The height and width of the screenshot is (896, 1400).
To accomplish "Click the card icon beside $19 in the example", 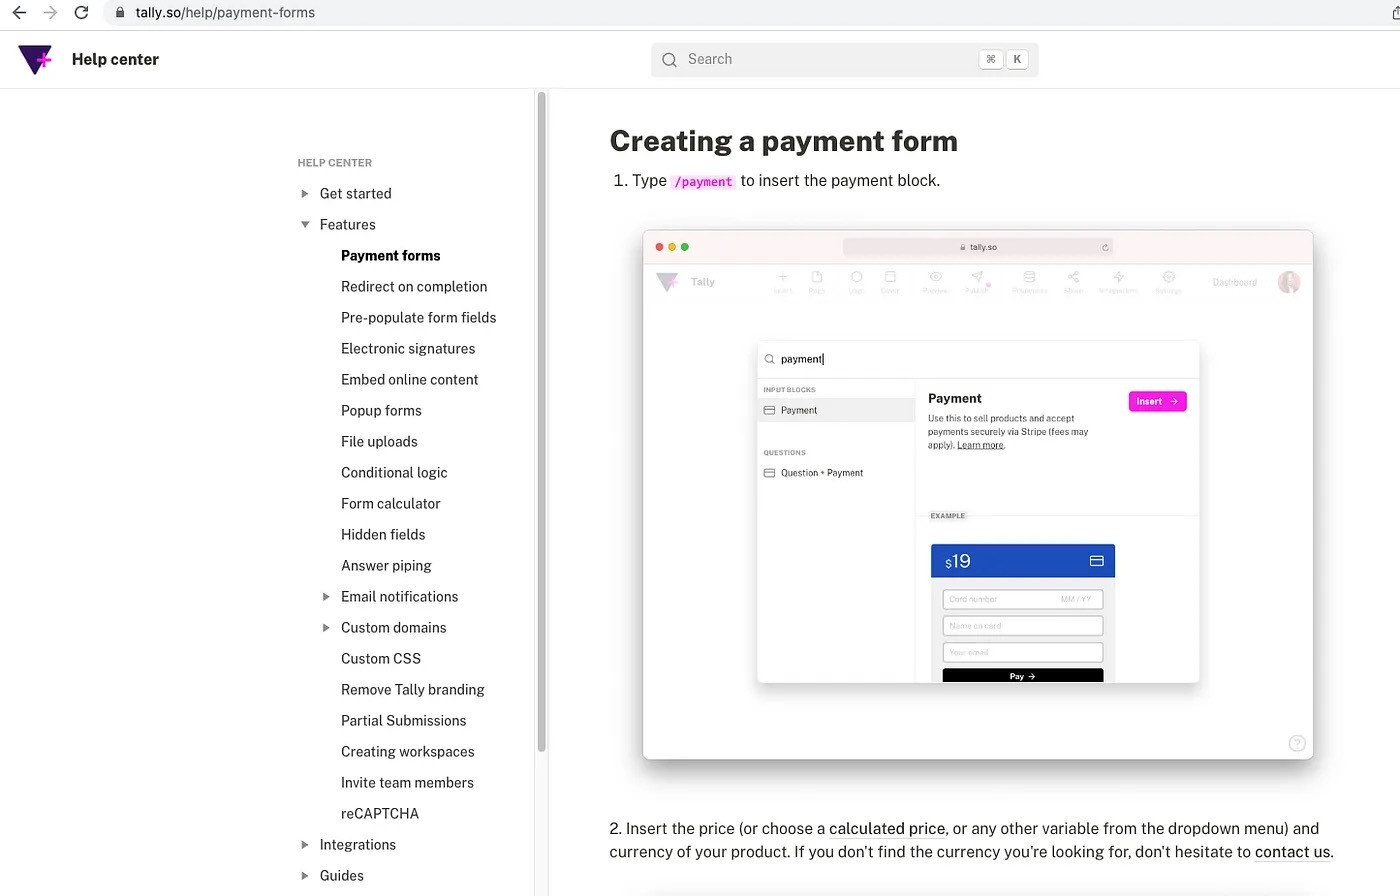I will [x=1096, y=561].
